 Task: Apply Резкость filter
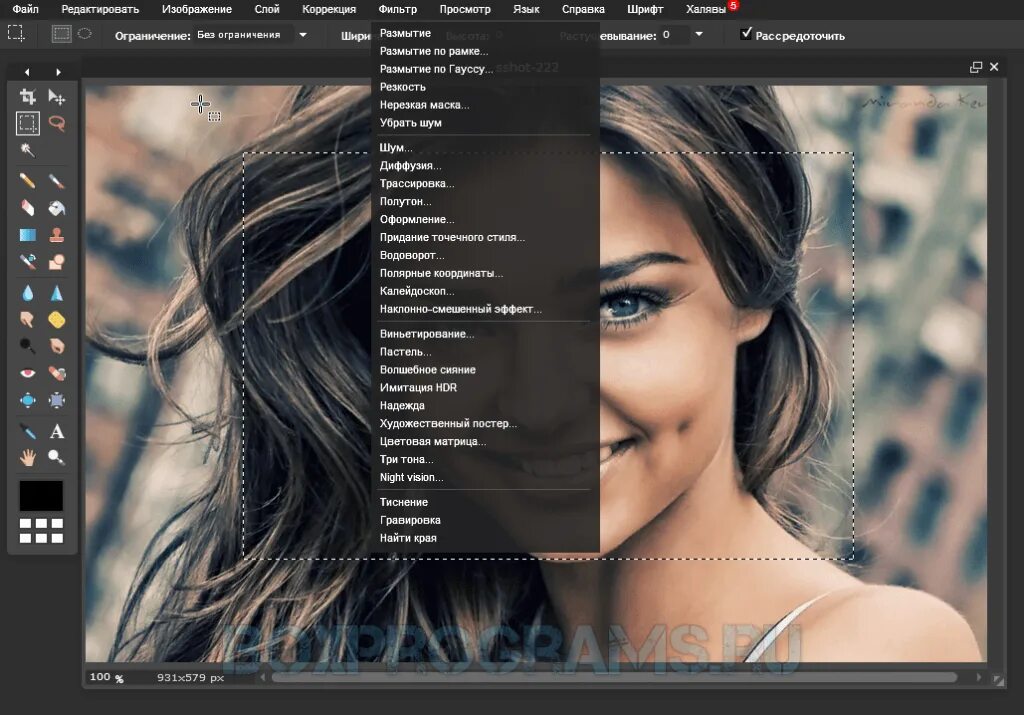(x=402, y=87)
